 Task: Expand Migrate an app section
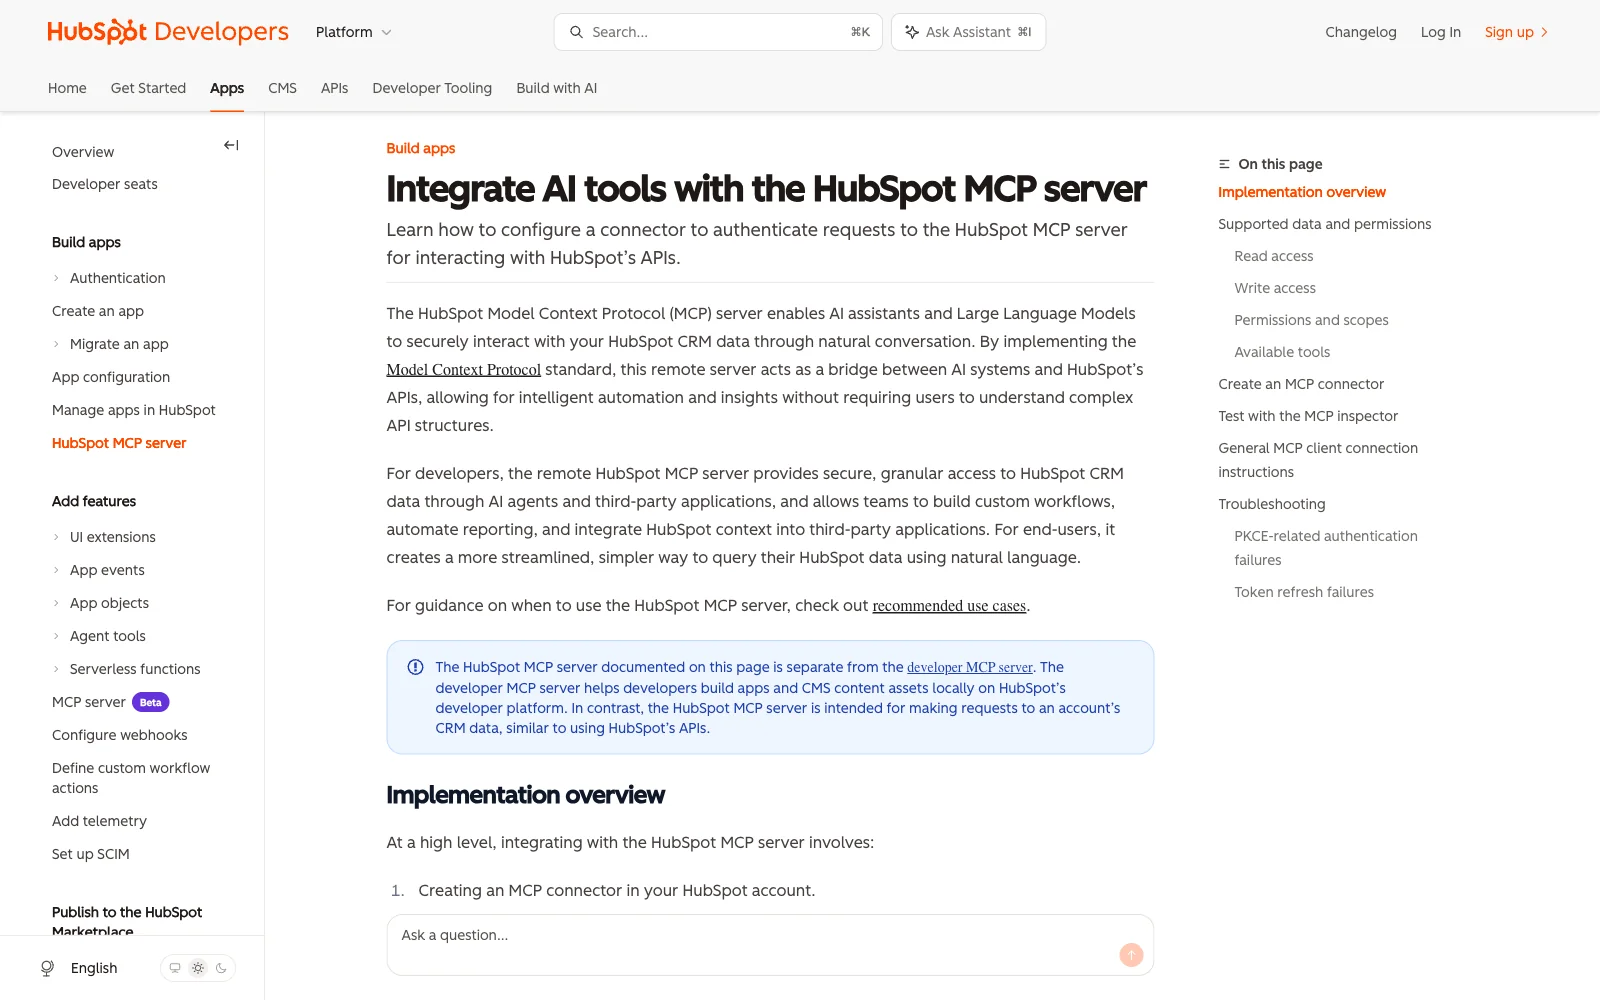tap(56, 344)
